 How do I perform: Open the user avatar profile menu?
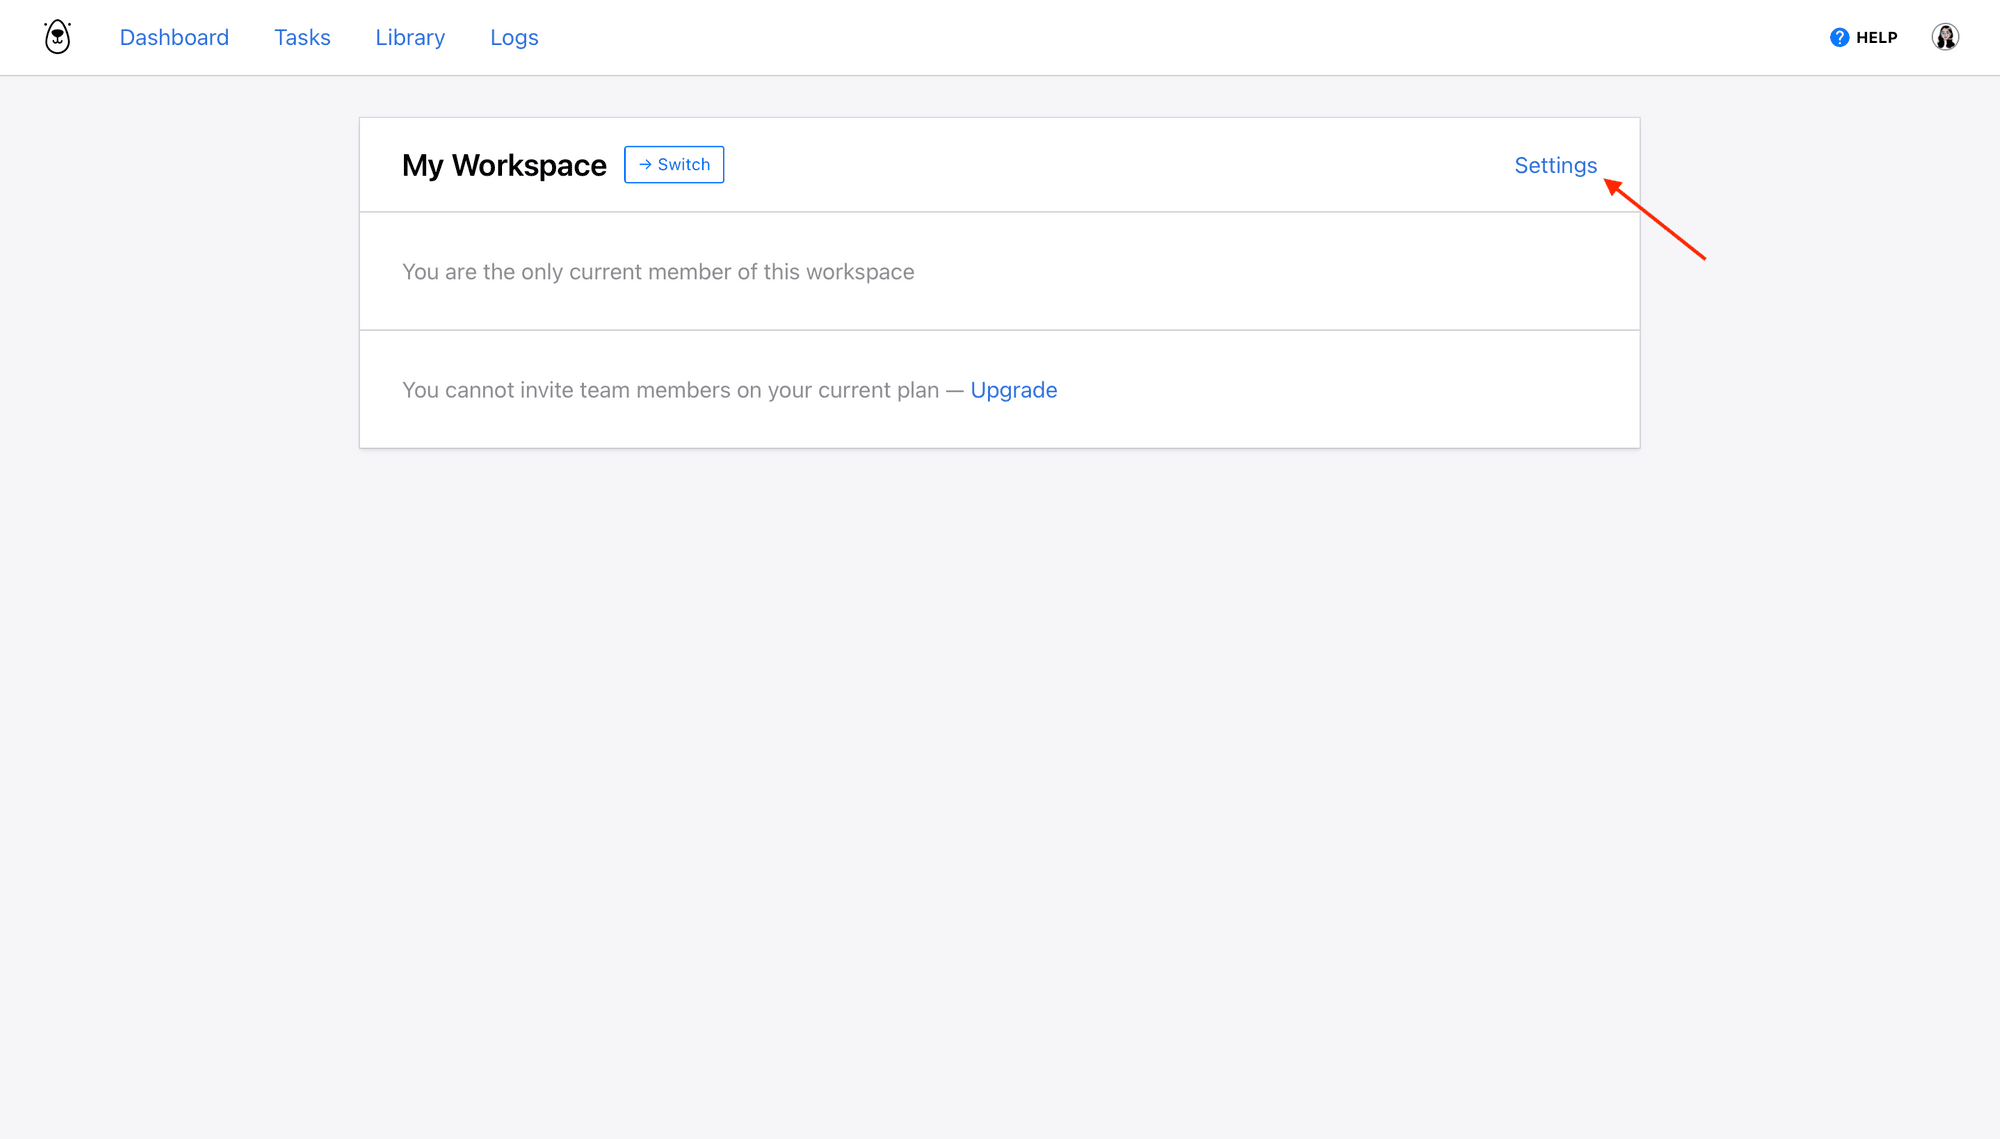(x=1945, y=37)
